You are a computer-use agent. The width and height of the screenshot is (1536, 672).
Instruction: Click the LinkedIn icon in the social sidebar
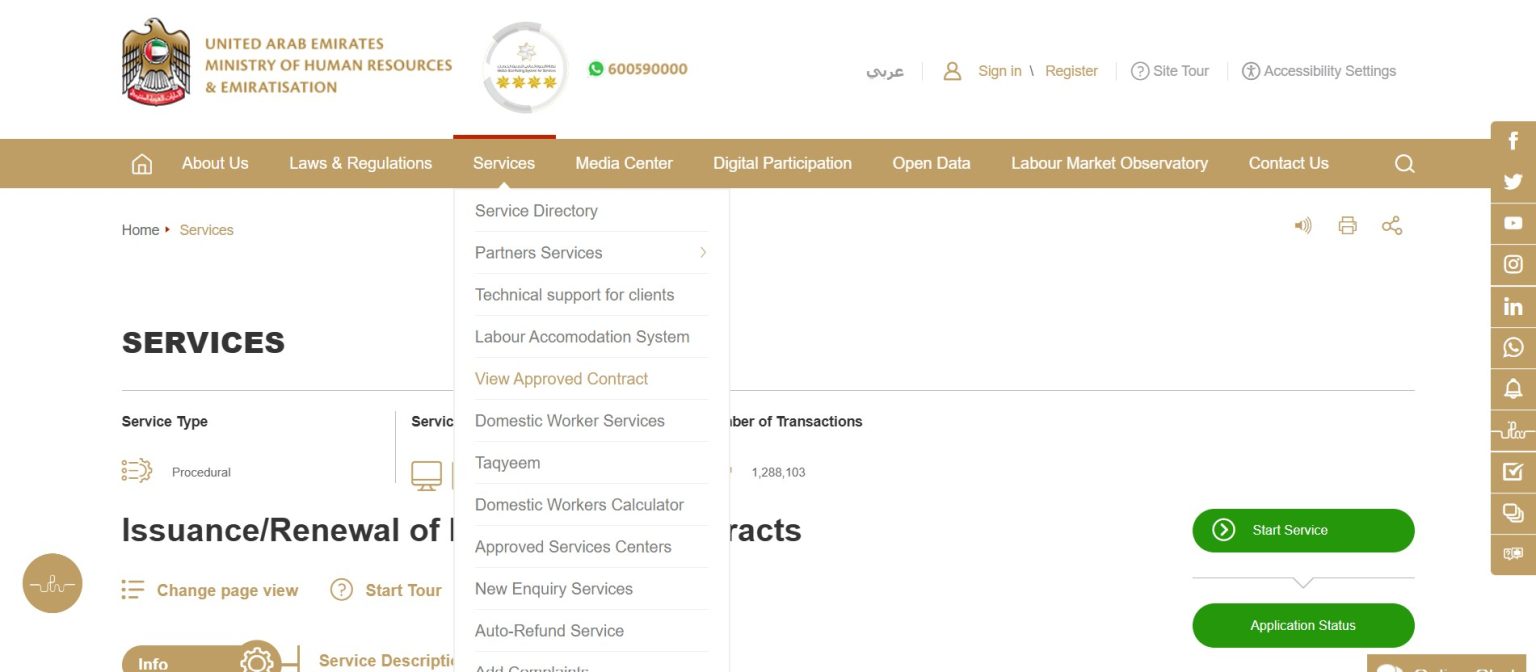[x=1513, y=306]
